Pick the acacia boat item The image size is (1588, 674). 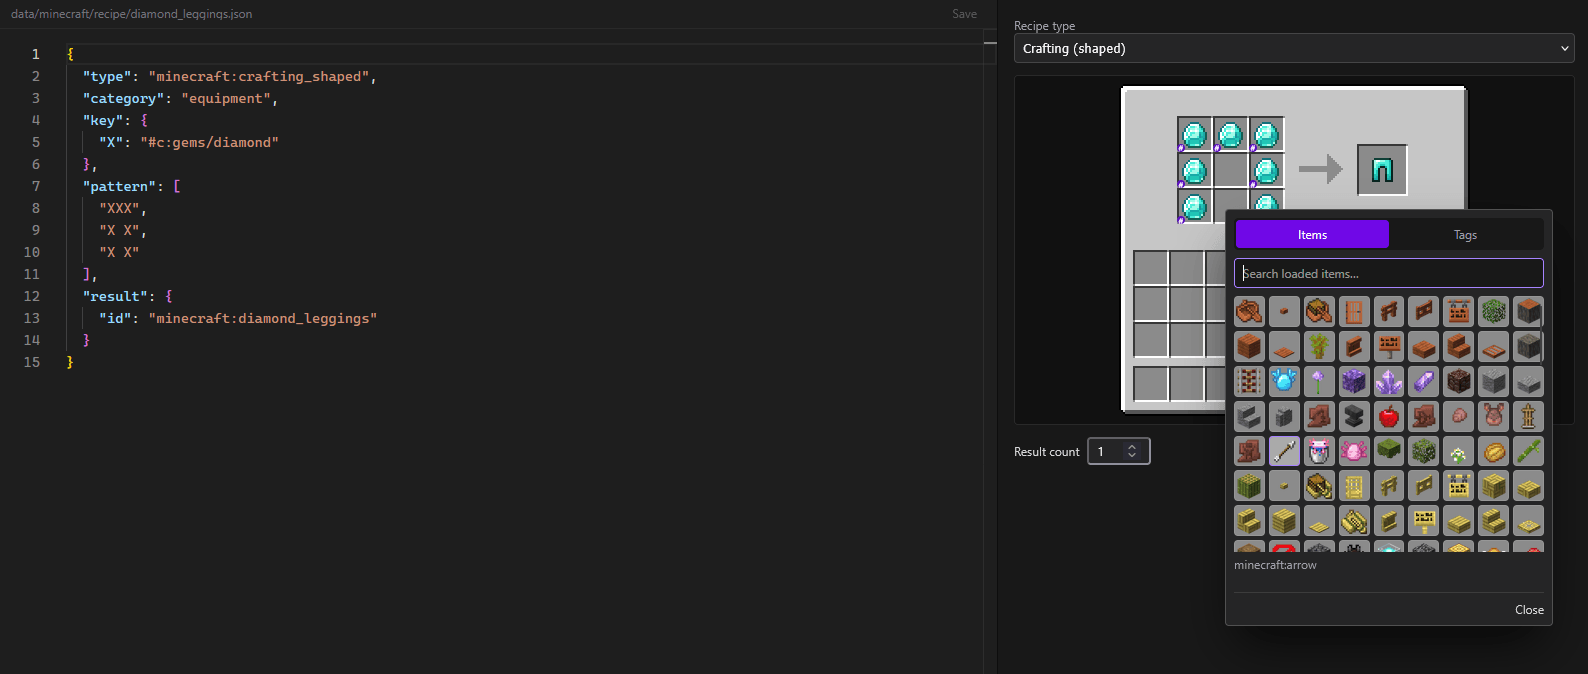click(x=1249, y=311)
